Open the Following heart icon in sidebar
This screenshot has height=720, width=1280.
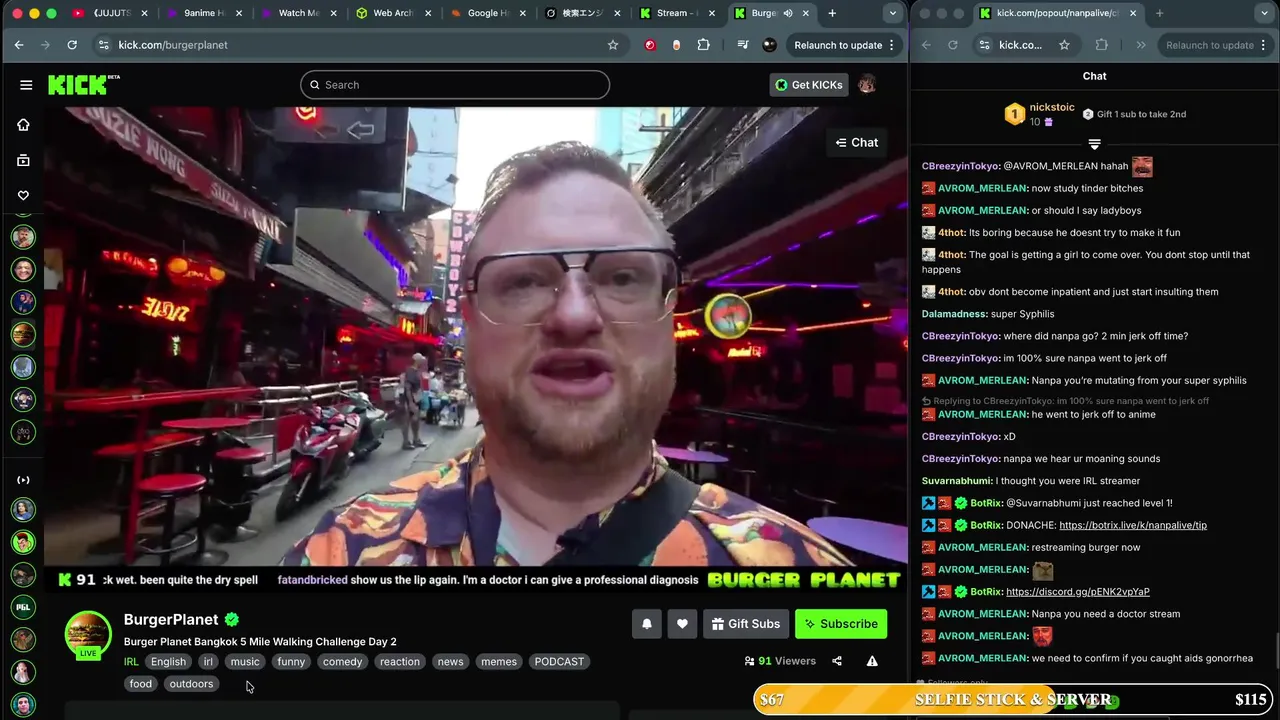point(23,195)
